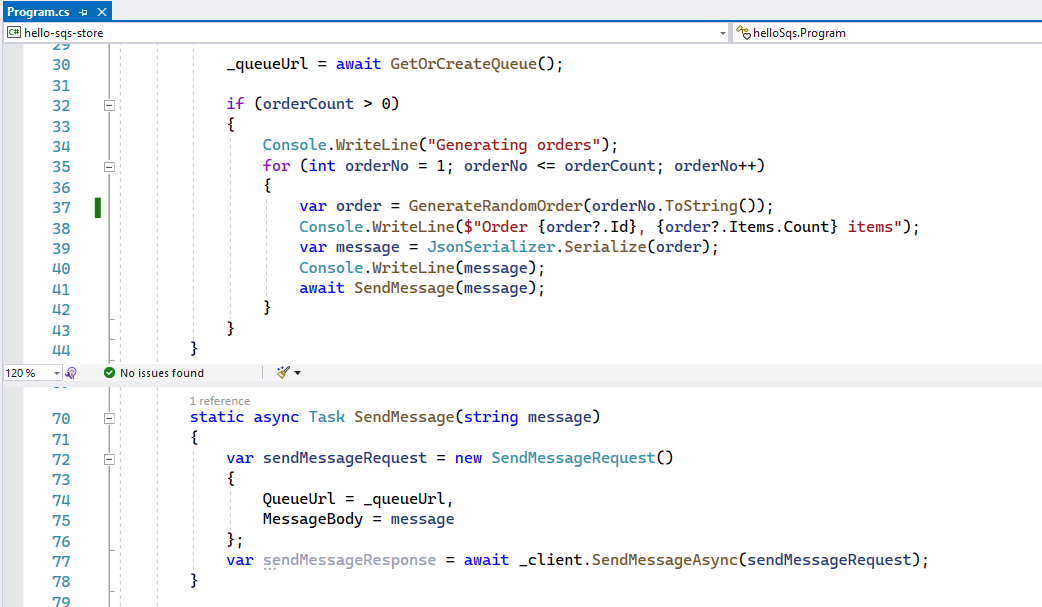Click line number 70 in the margin
The height and width of the screenshot is (607, 1042).
click(61, 419)
